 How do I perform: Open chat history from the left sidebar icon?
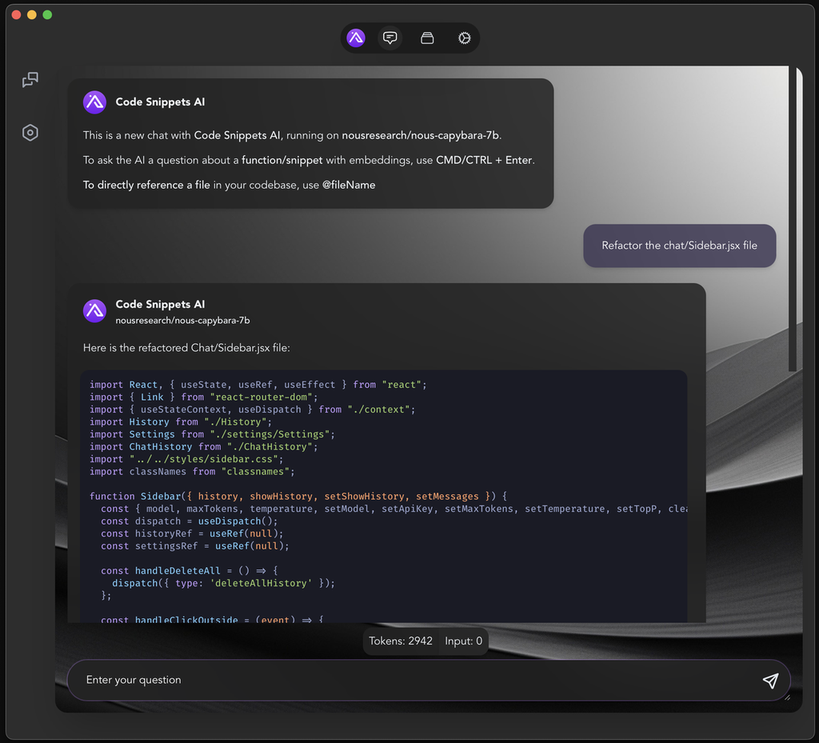[29, 79]
